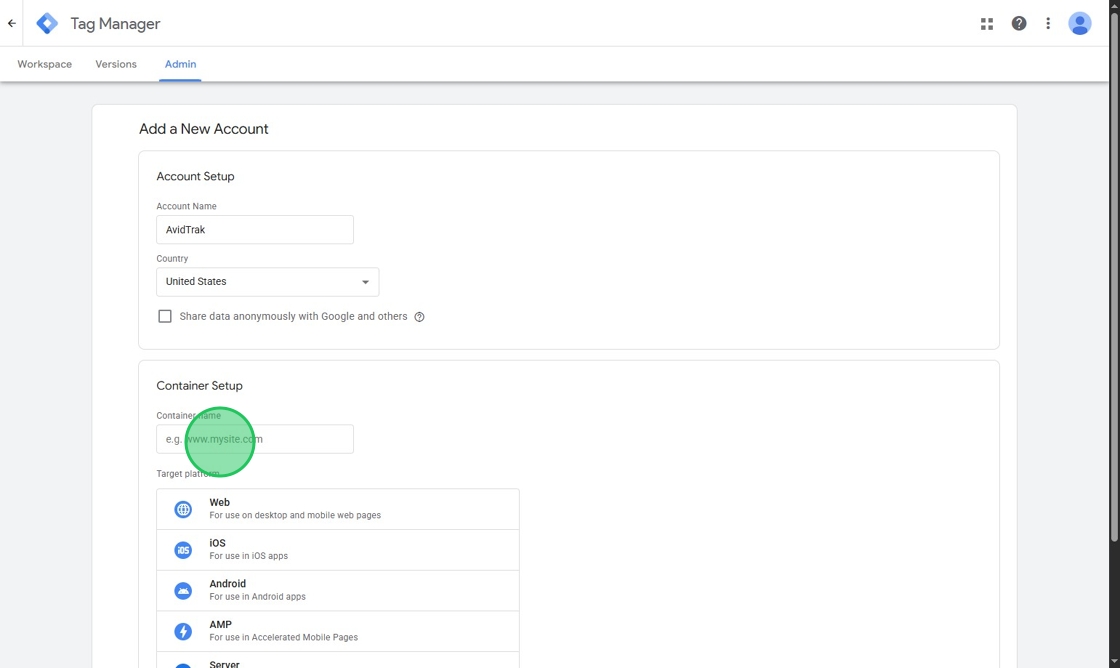Focus the Container name input field
The image size is (1120, 668).
click(255, 439)
